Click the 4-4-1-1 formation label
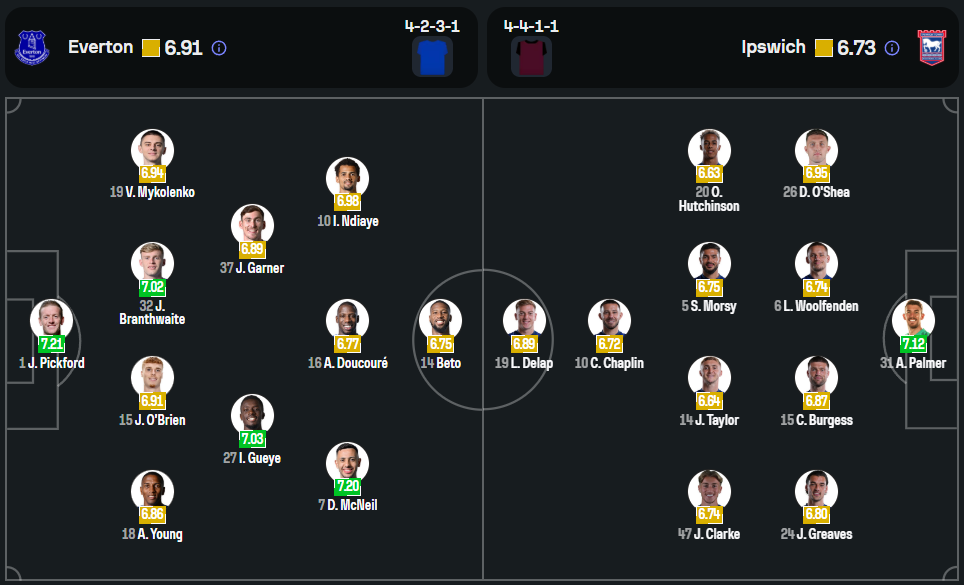This screenshot has height=585, width=964. point(531,26)
